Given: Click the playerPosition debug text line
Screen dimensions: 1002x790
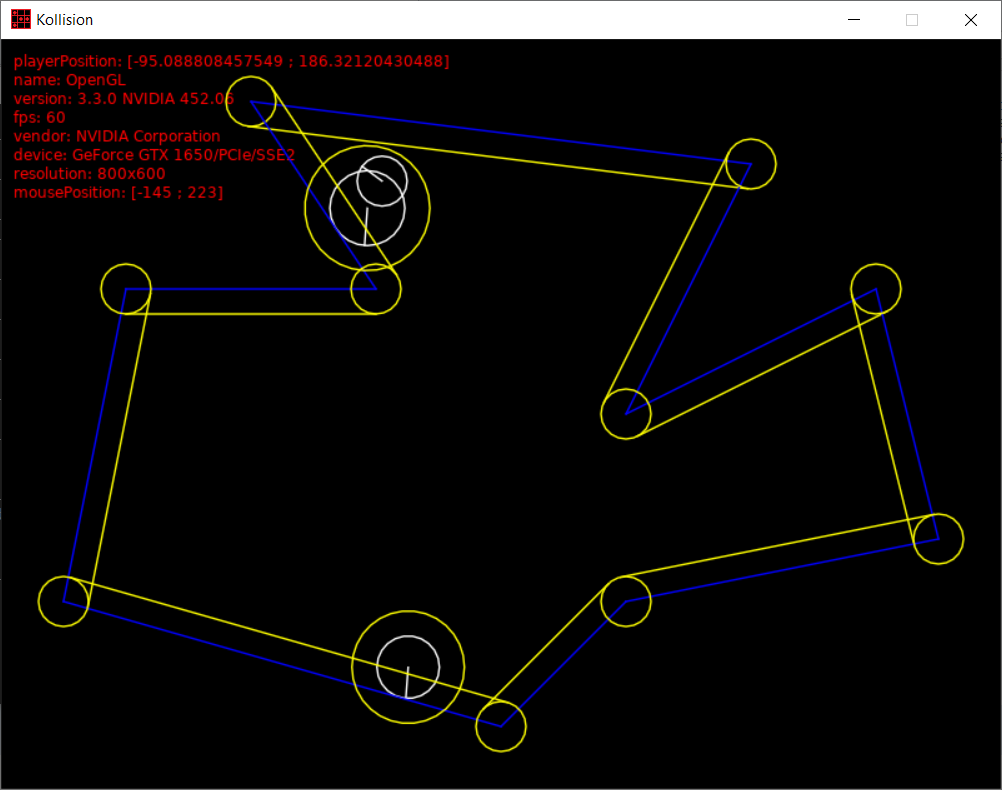Looking at the screenshot, I should point(231,62).
